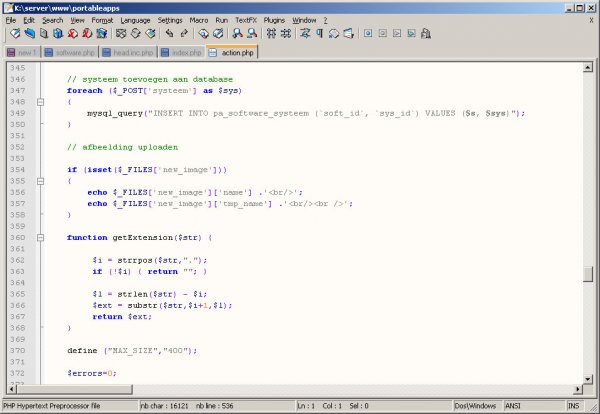Click the Close file toolbar icon

74,34
